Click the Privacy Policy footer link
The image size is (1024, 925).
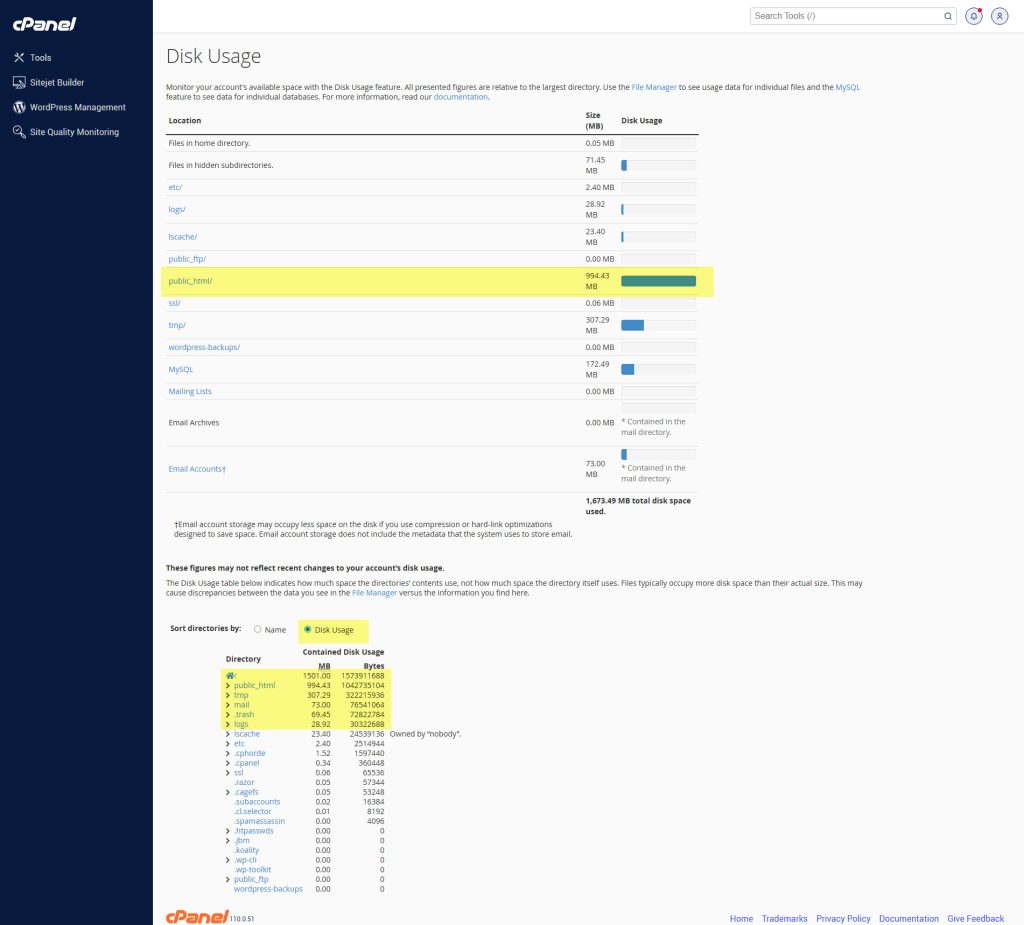843,918
